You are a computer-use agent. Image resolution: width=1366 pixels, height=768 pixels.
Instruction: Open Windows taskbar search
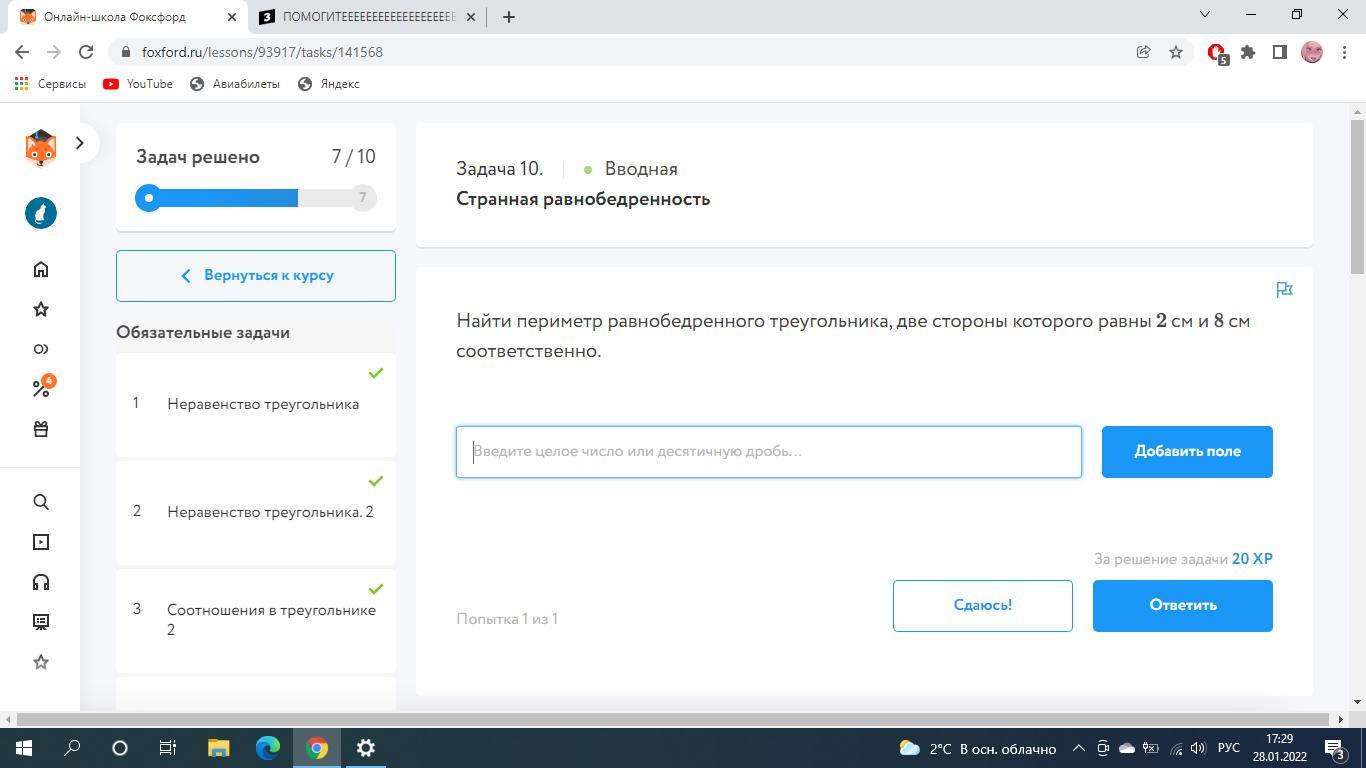[x=72, y=748]
